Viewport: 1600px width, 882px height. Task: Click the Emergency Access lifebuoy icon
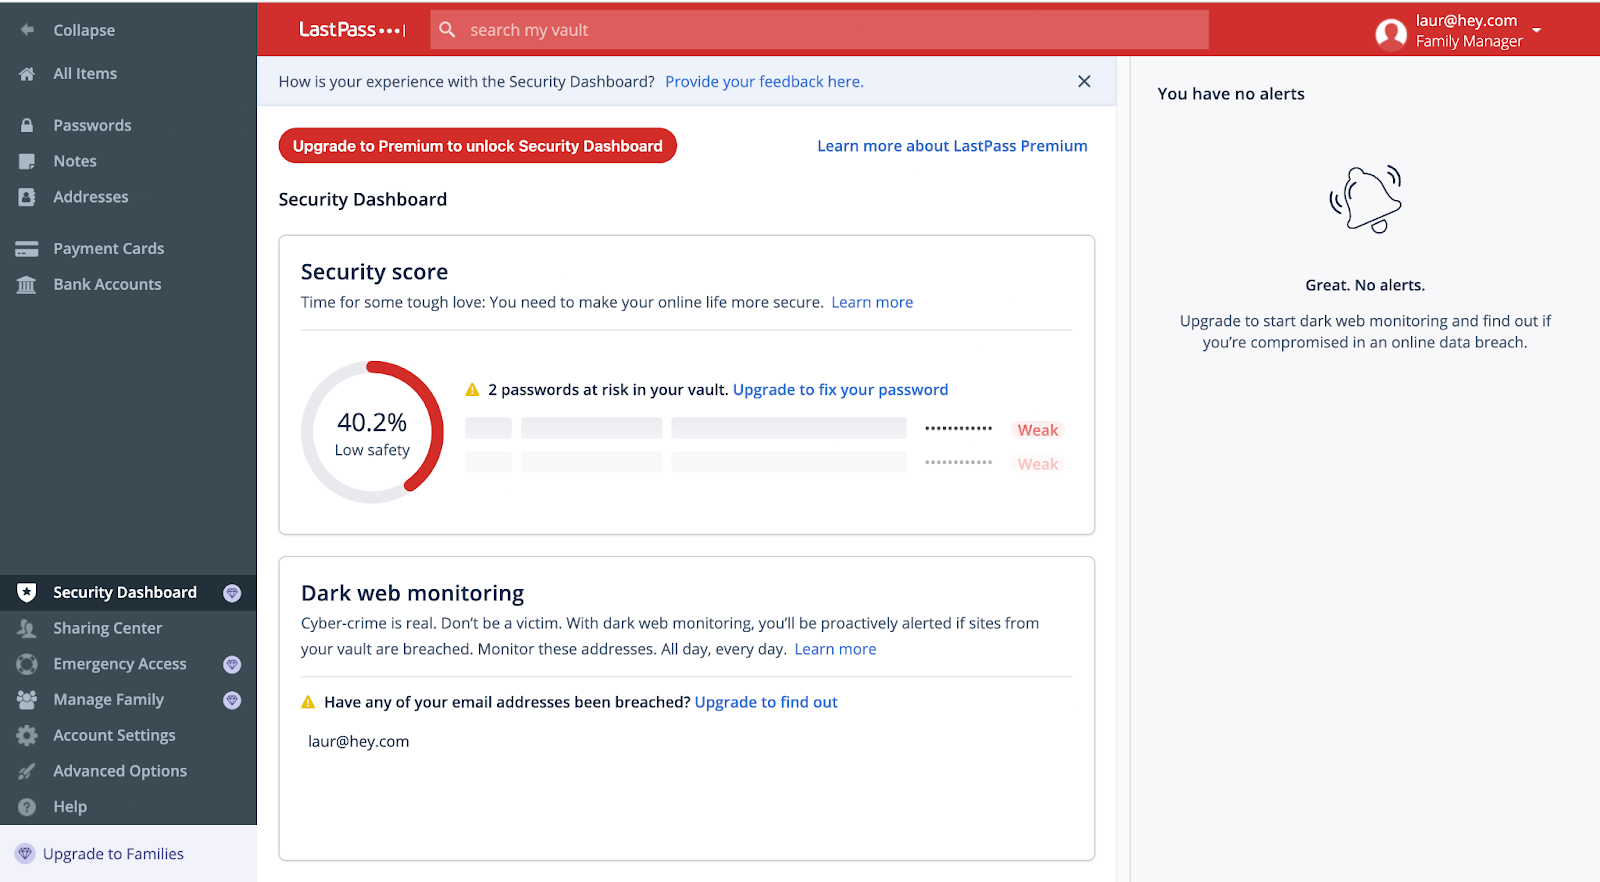(x=27, y=665)
